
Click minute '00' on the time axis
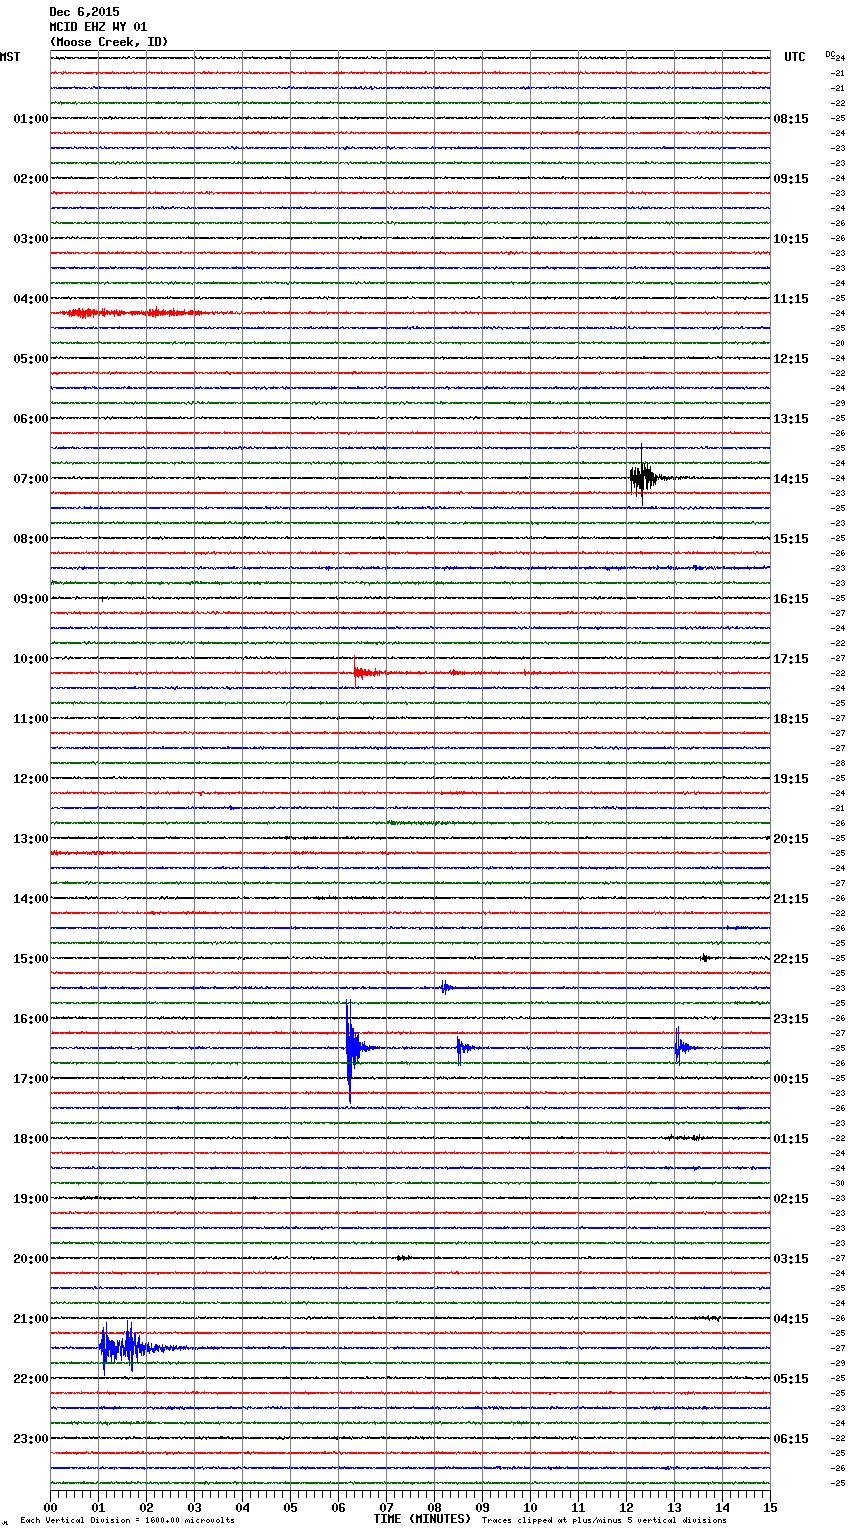[51, 1507]
